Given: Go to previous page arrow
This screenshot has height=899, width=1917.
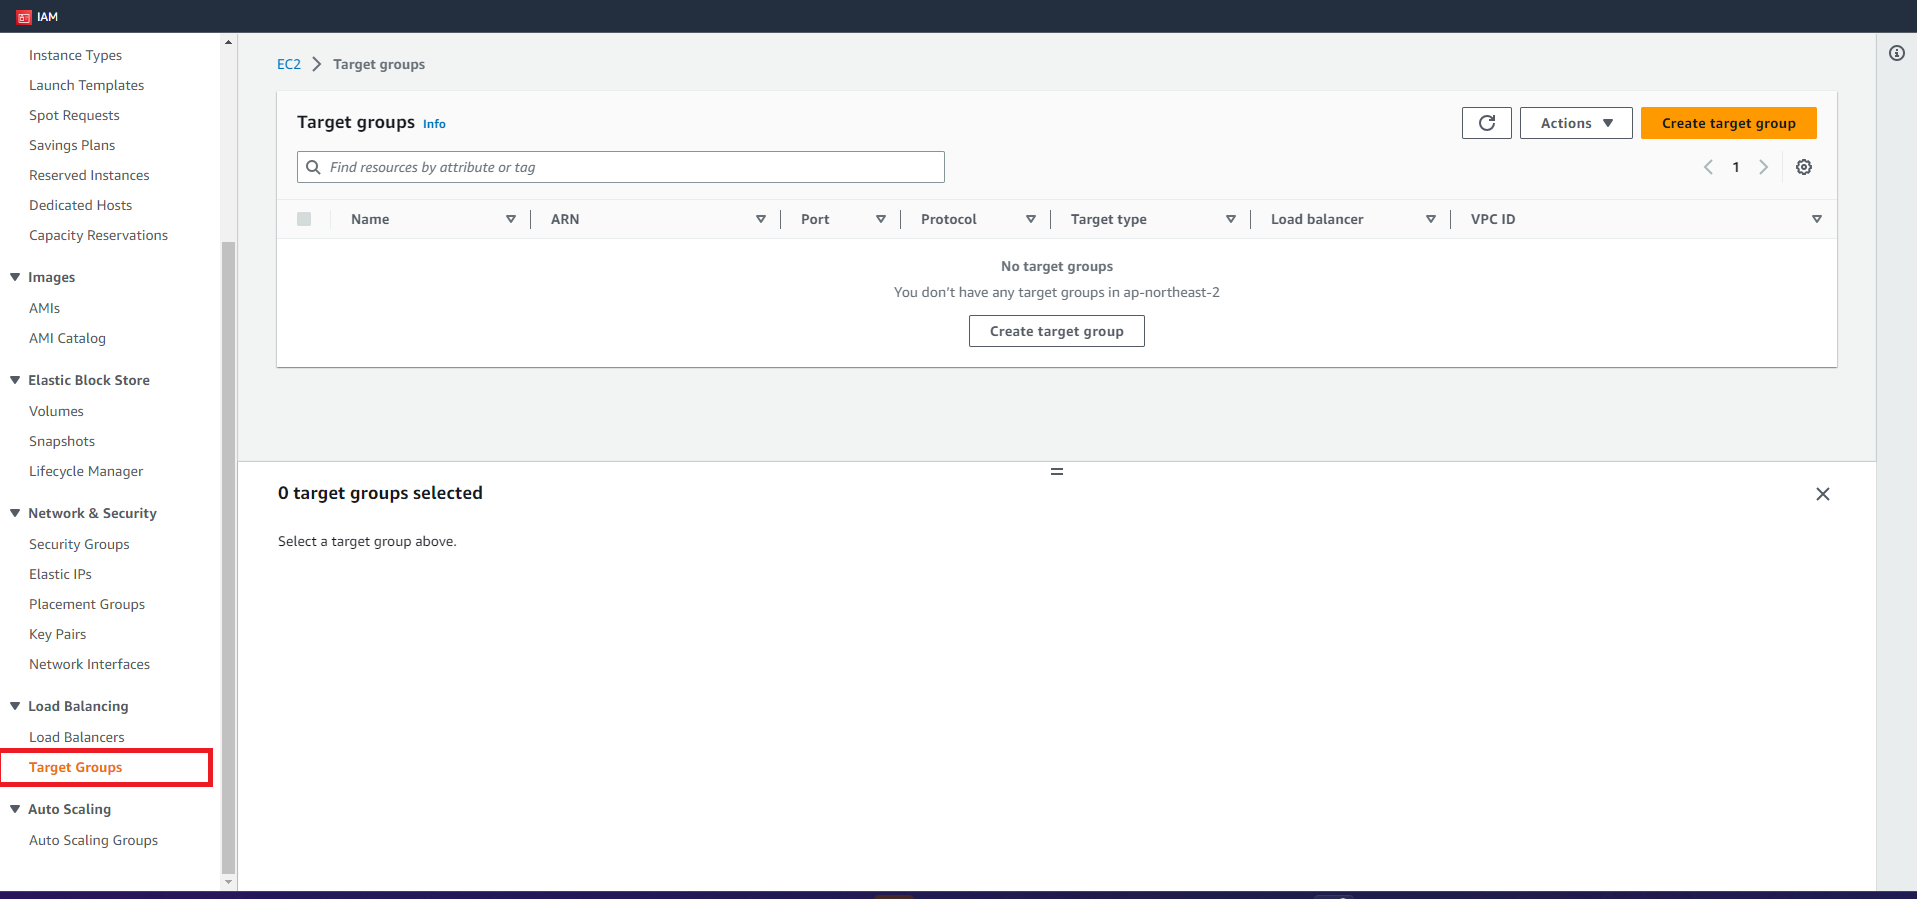Looking at the screenshot, I should pyautogui.click(x=1708, y=167).
